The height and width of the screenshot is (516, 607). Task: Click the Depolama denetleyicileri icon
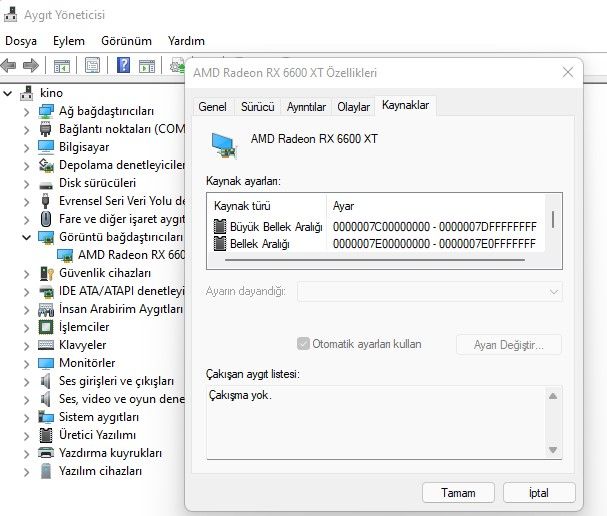click(x=46, y=165)
